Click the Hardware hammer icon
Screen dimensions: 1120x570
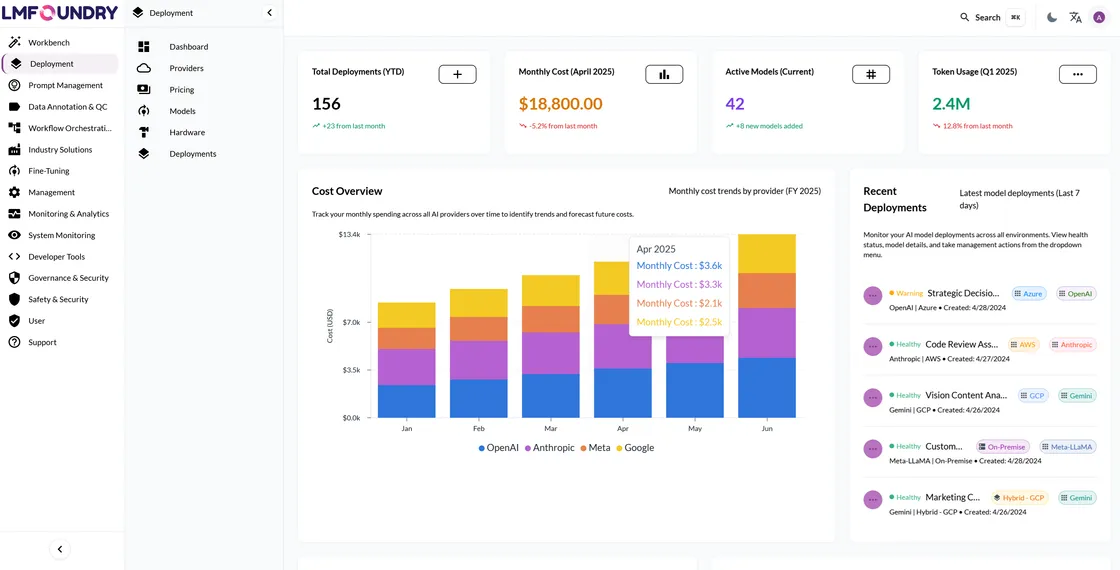(x=144, y=132)
